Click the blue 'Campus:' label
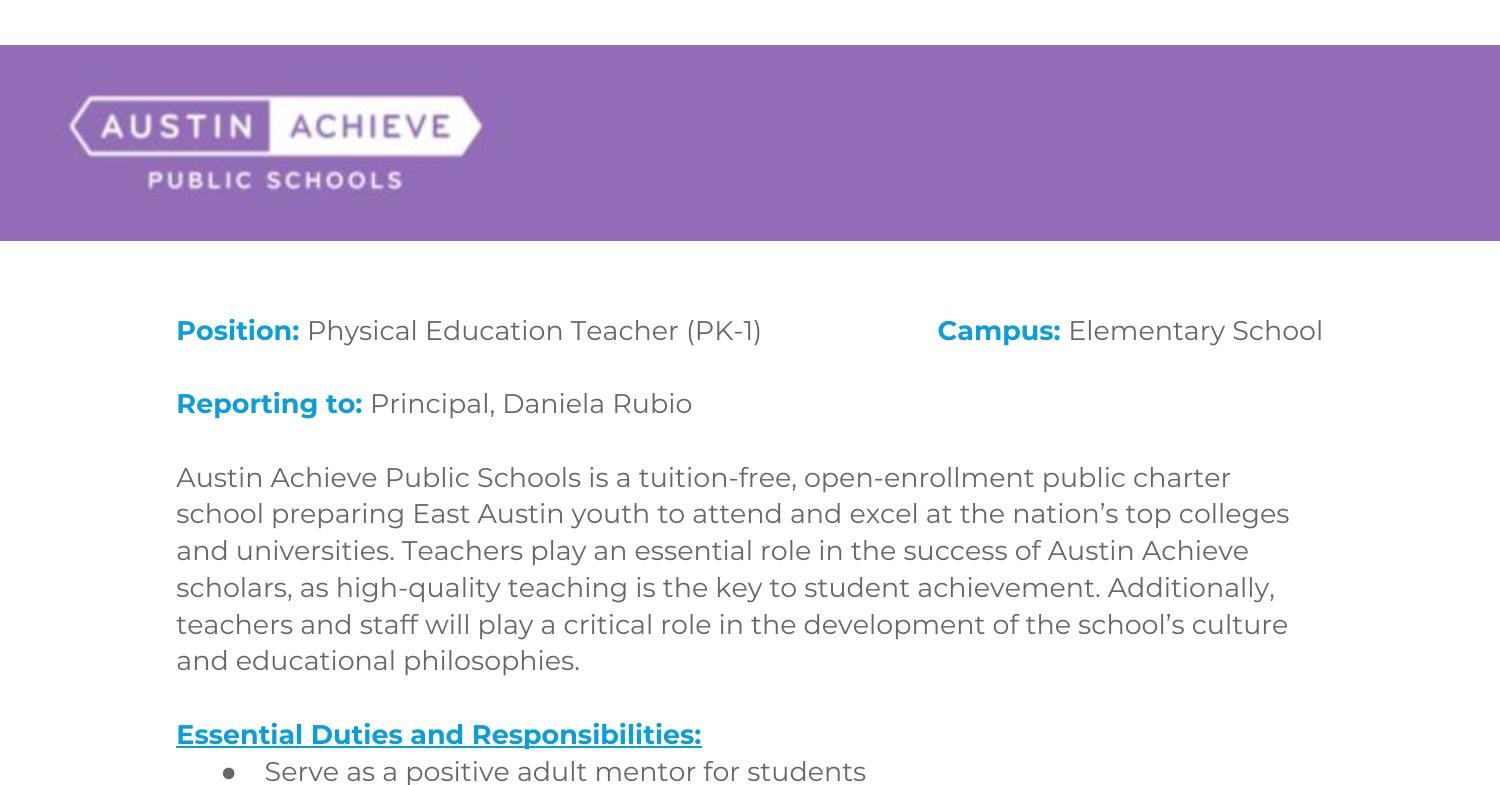Image resolution: width=1500 pixels, height=785 pixels. pyautogui.click(x=998, y=331)
